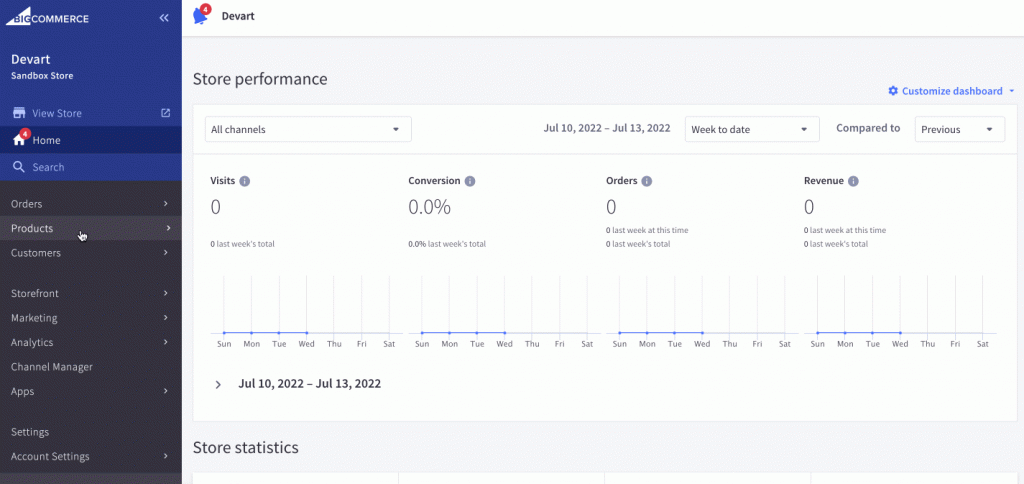Open Customize dashboard menu
Viewport: 1024px width, 484px height.
(x=951, y=91)
